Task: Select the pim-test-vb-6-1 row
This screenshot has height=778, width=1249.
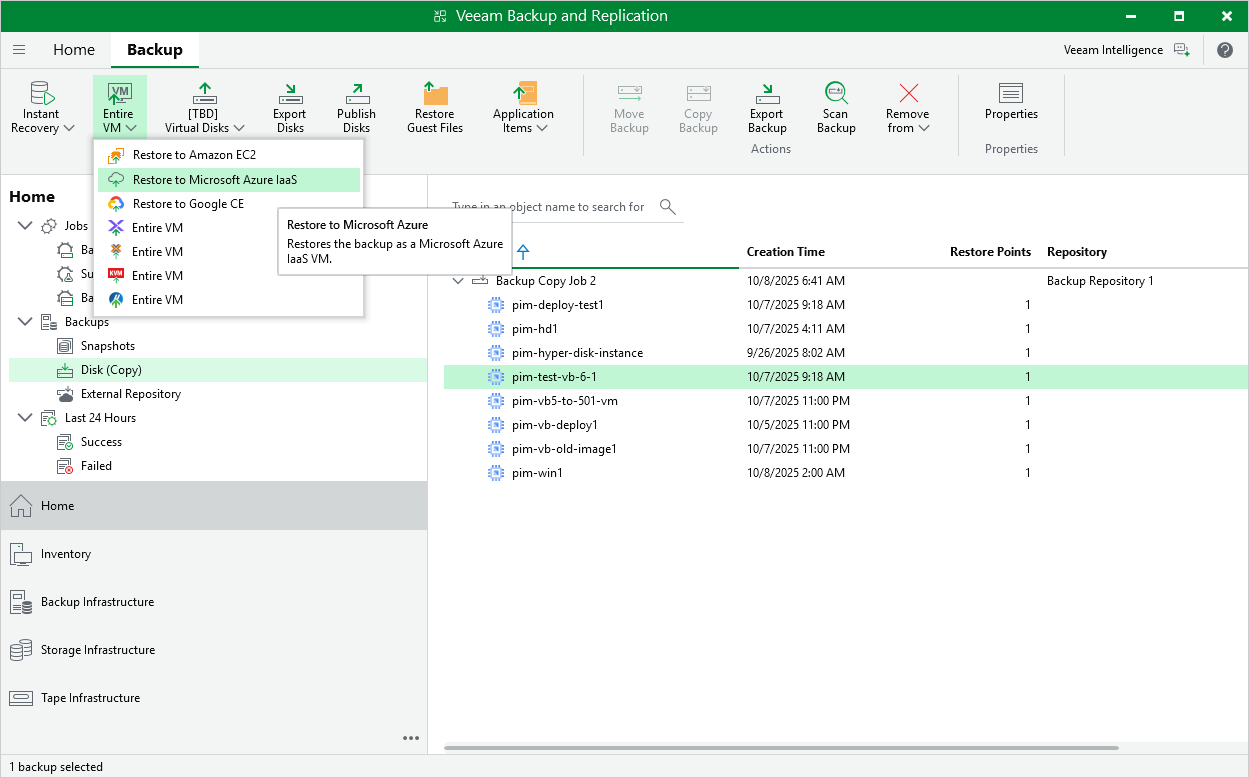Action: pyautogui.click(x=846, y=377)
